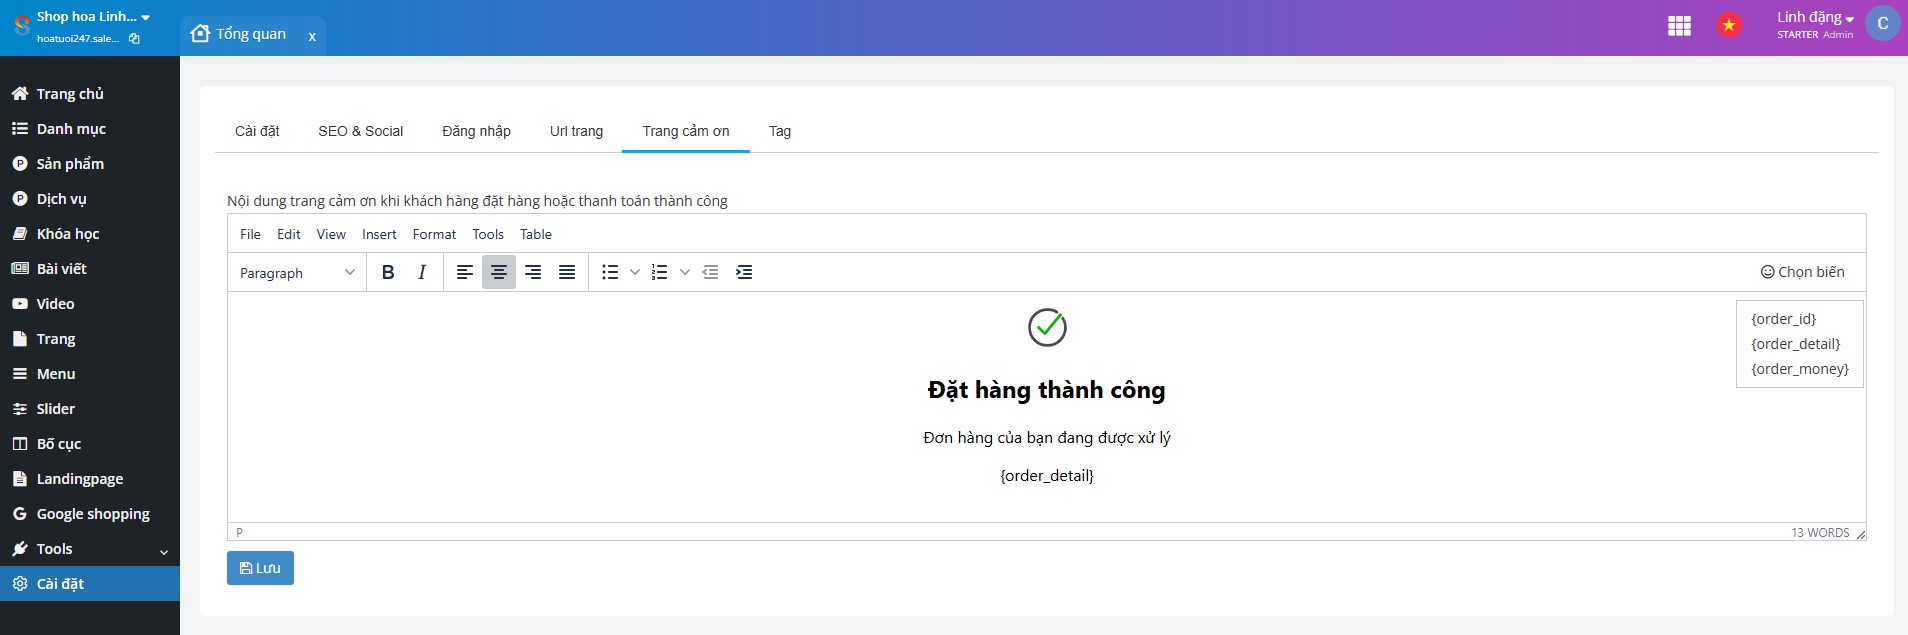Viewport: 1908px width, 635px height.
Task: Click the Vietnam flag language icon
Action: click(1729, 26)
